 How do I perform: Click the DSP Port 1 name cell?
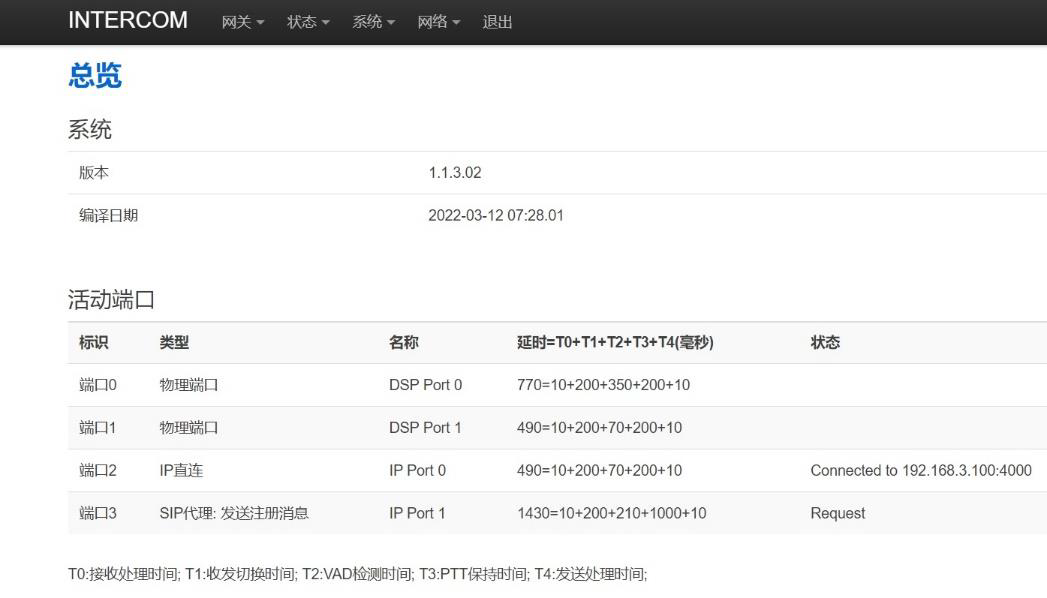[x=425, y=428]
